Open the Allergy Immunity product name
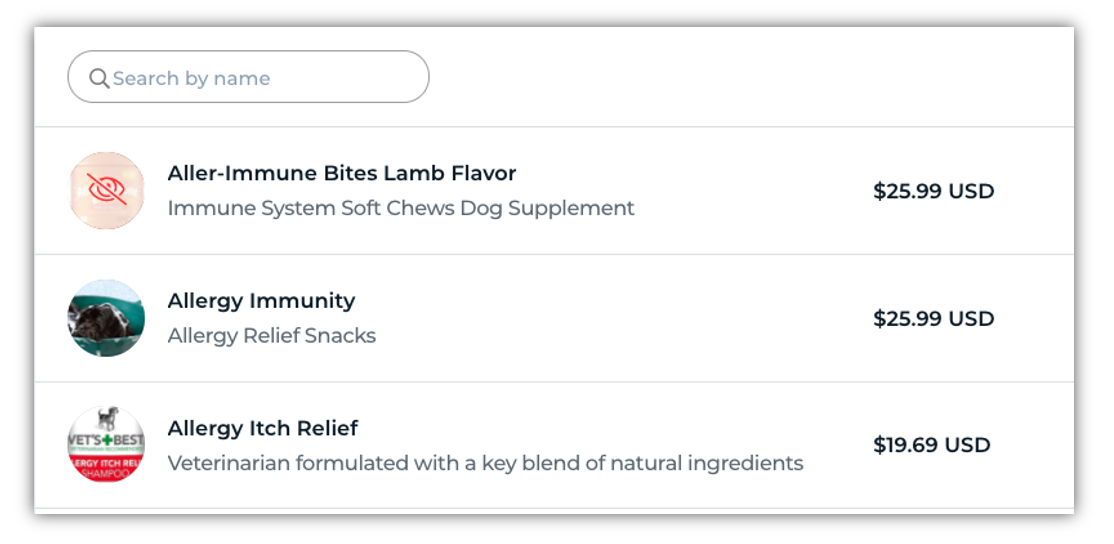The height and width of the screenshot is (544, 1114). pos(261,300)
